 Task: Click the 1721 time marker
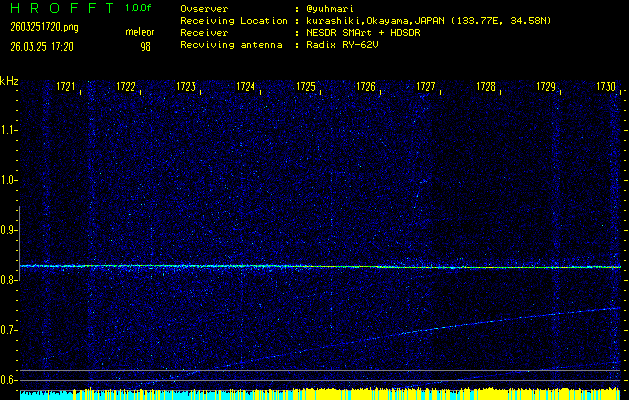point(66,88)
